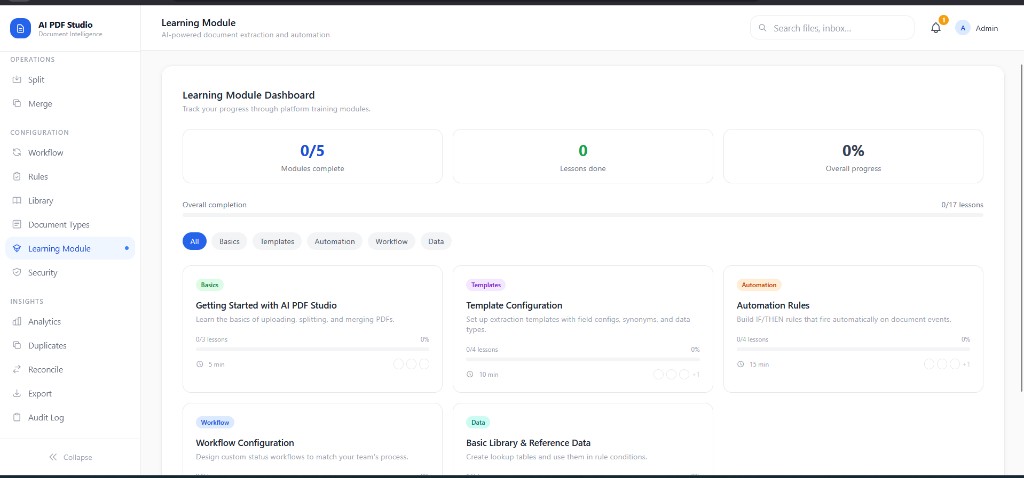
Task: Click the Duplicates icon in sidebar
Action: click(17, 345)
